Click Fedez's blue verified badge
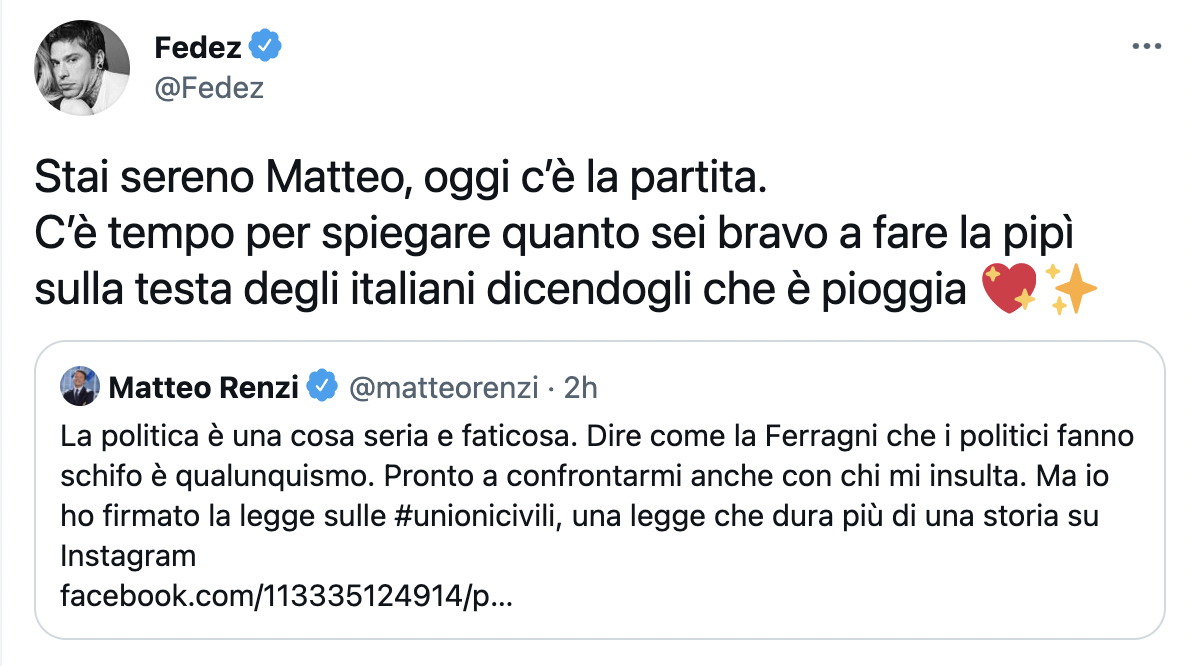 point(265,45)
